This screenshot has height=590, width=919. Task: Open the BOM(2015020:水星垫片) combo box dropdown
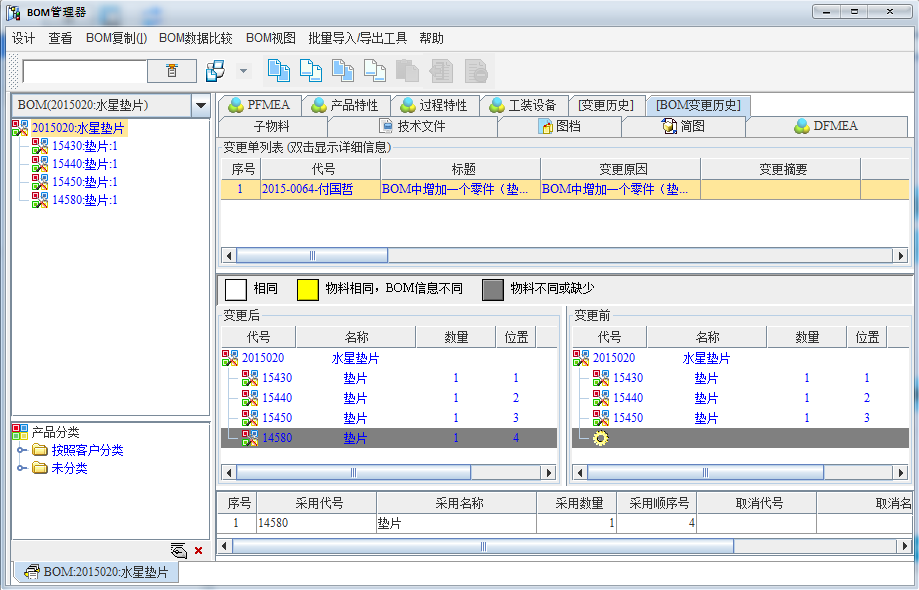(x=200, y=105)
